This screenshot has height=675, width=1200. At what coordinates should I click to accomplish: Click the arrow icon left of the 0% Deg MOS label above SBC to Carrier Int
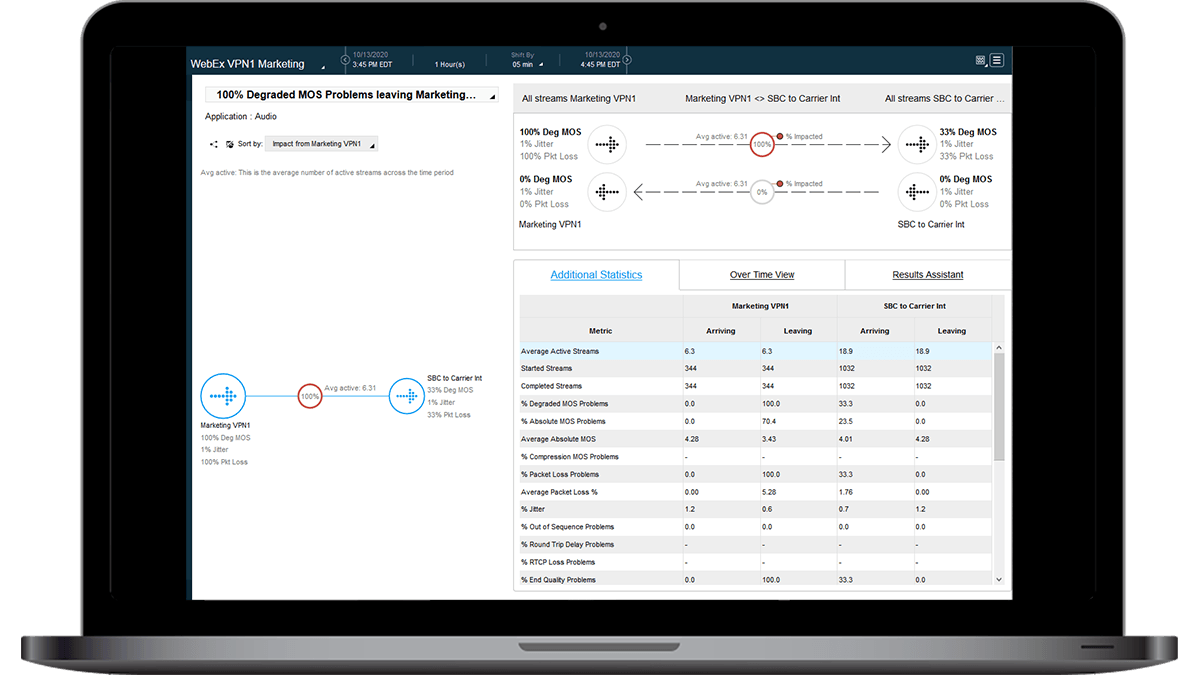(x=917, y=192)
